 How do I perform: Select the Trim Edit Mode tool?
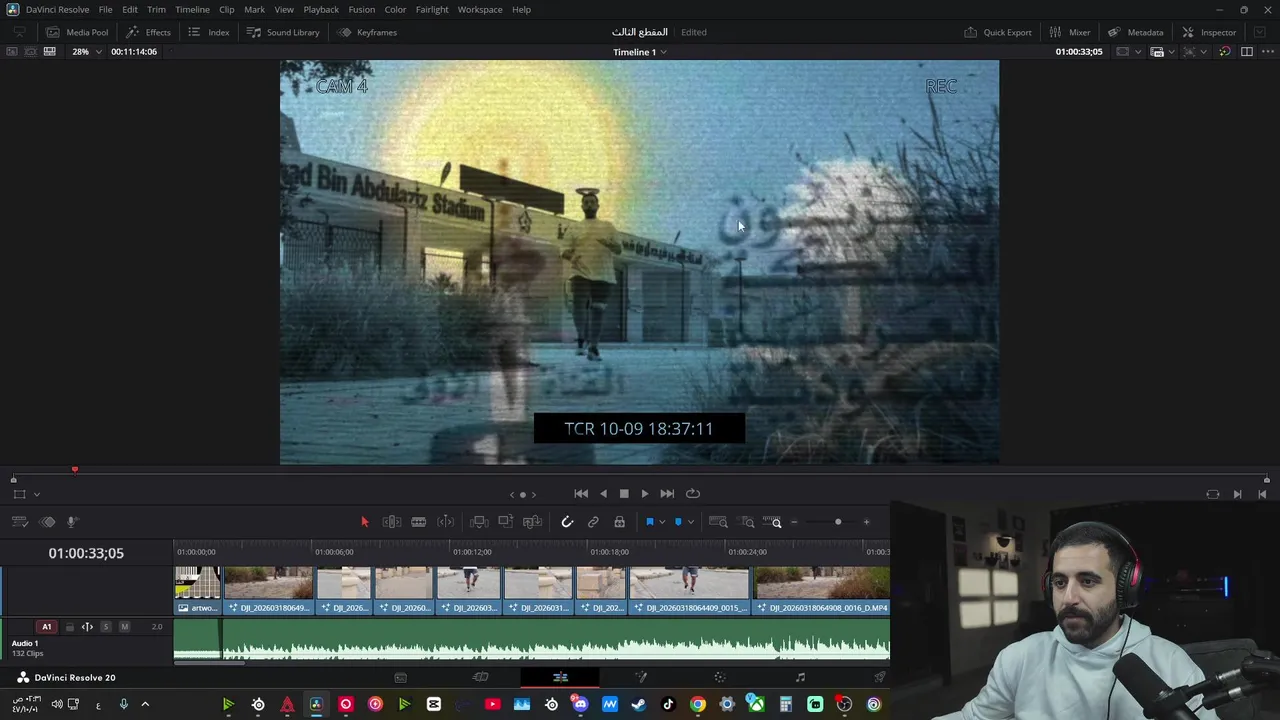(x=392, y=522)
